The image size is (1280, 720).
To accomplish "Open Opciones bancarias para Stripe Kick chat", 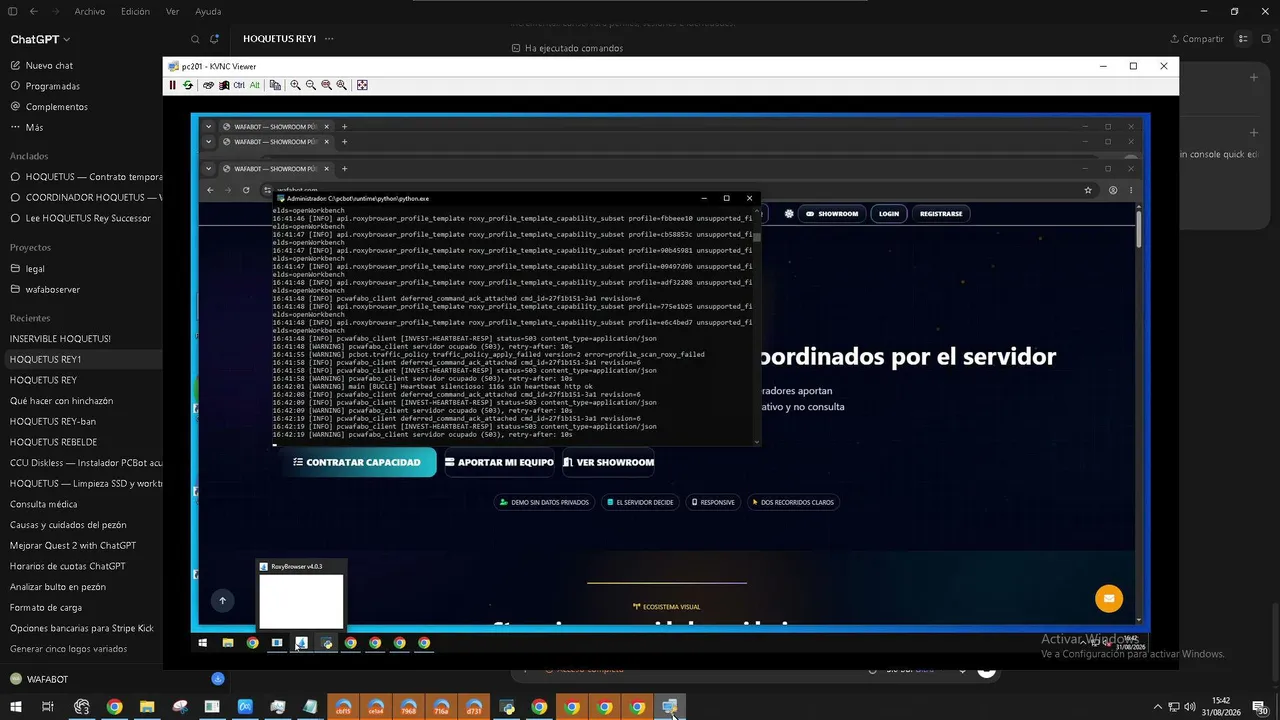I will coord(82,628).
